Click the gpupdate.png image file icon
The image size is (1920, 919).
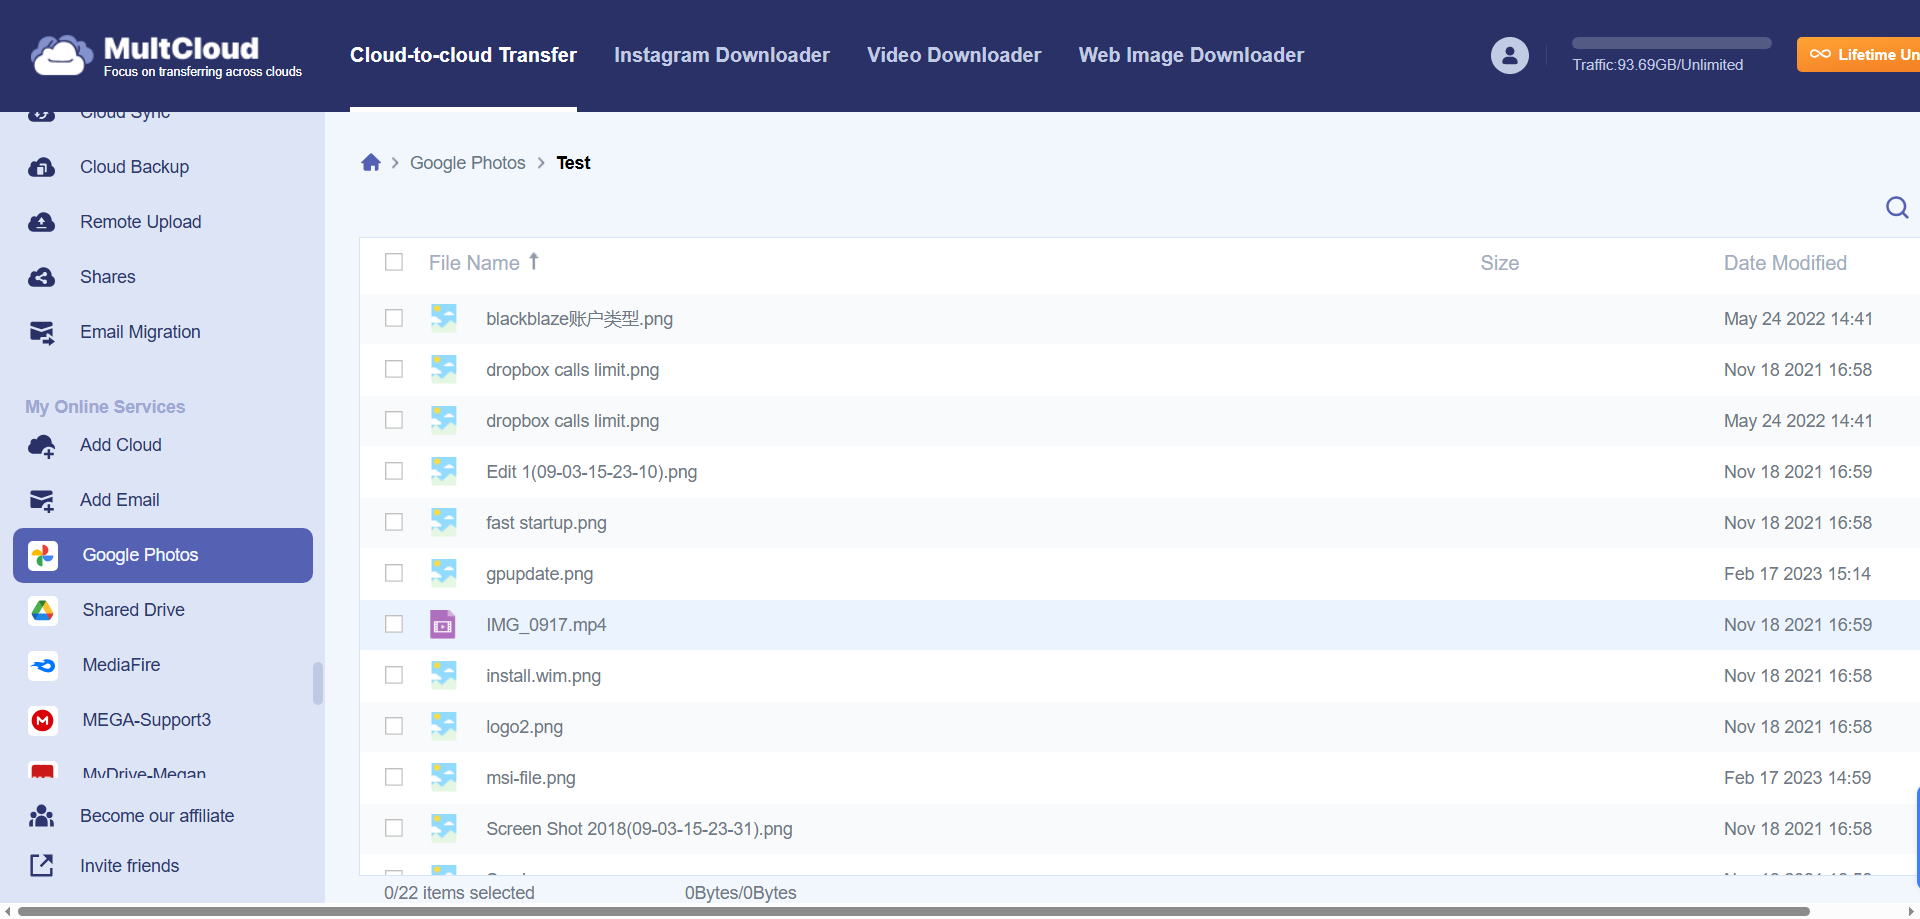[443, 573]
